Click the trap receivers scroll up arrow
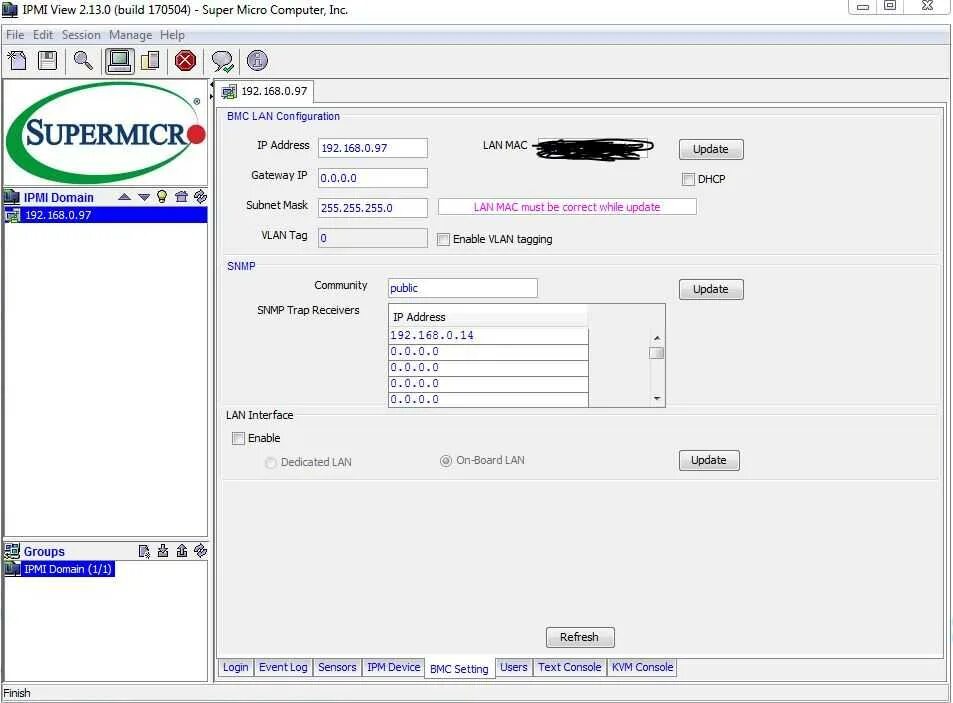The height and width of the screenshot is (703, 953). [656, 338]
